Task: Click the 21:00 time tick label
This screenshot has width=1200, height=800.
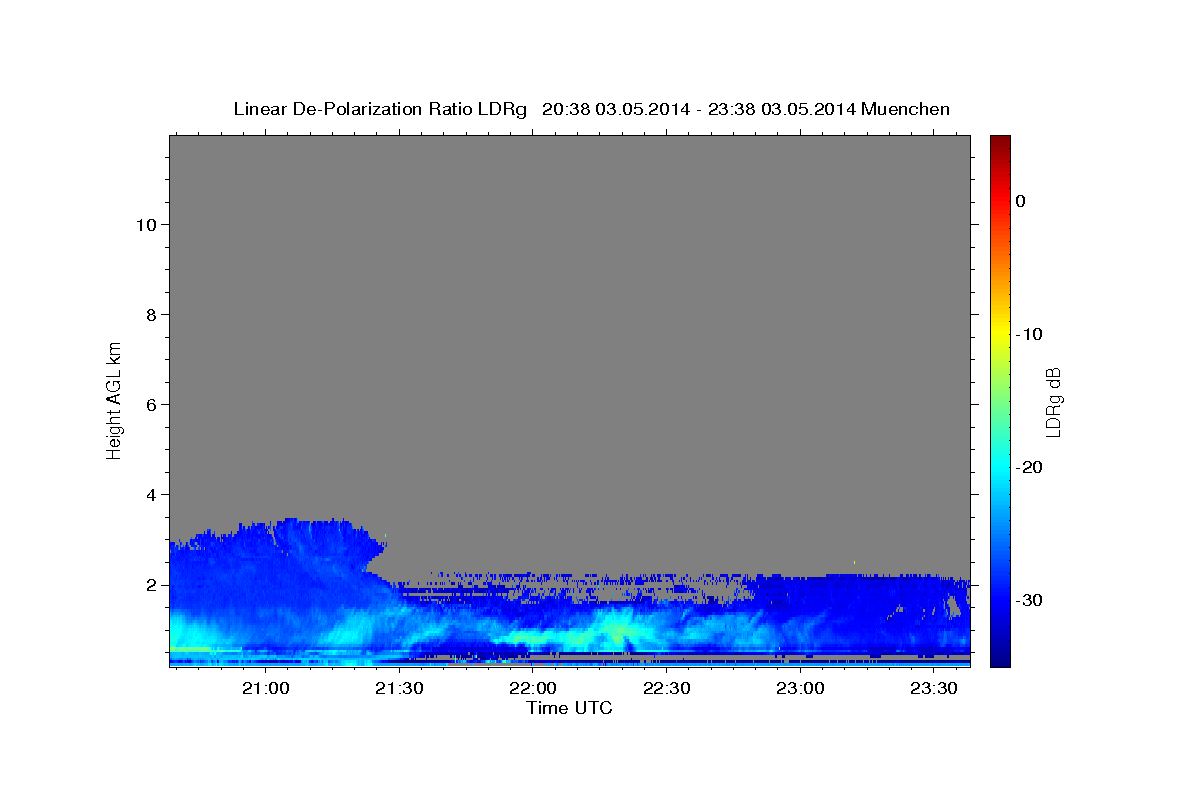Action: tap(265, 688)
